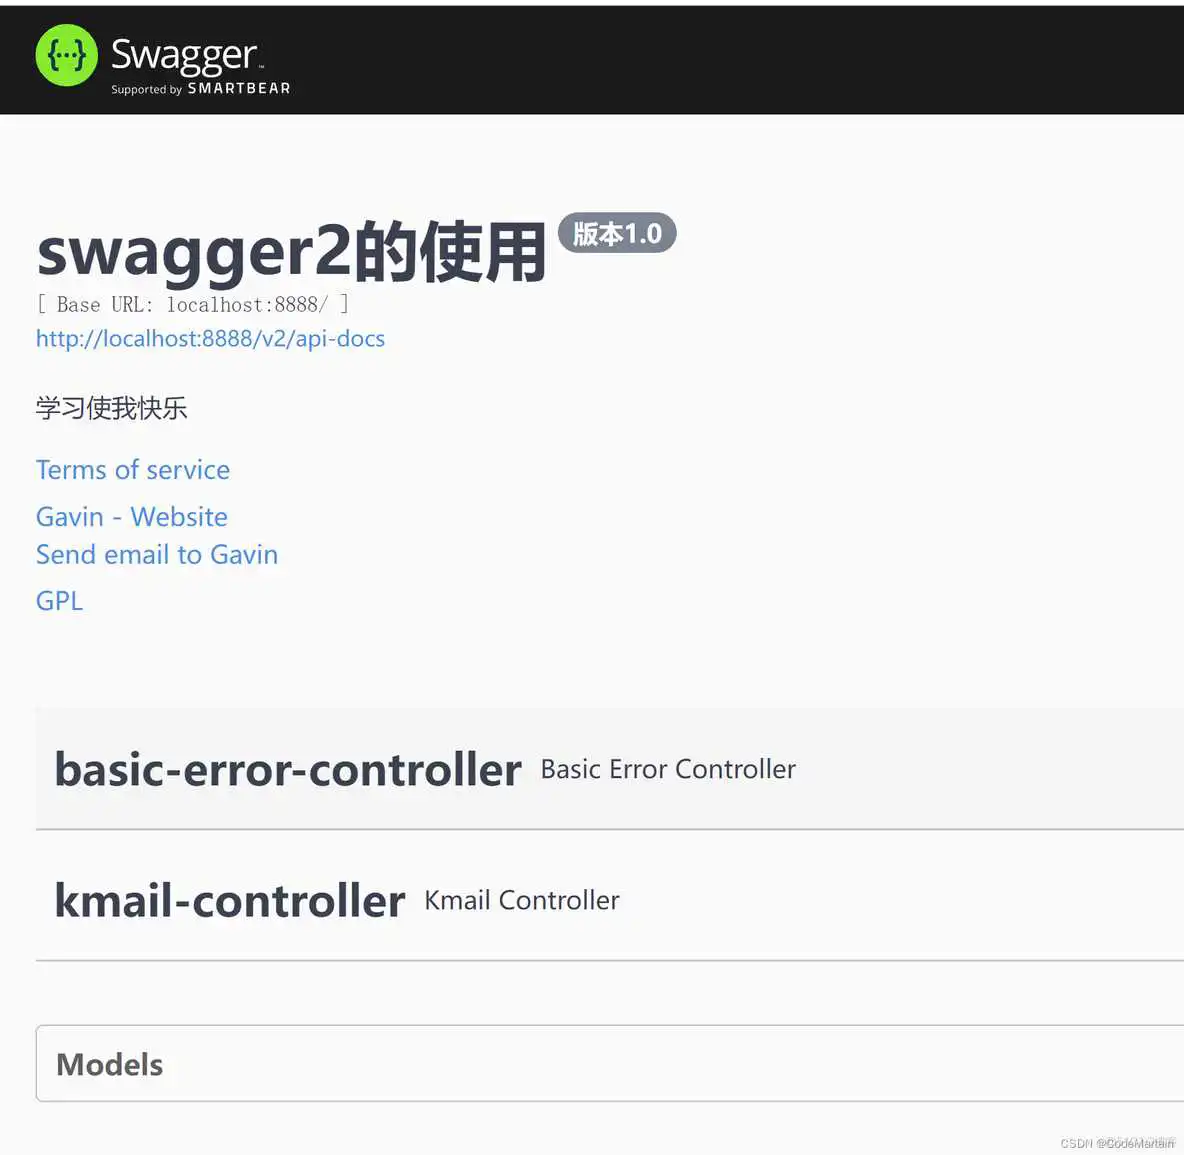The width and height of the screenshot is (1184, 1155).
Task: Open the GPL license link
Action: click(60, 601)
